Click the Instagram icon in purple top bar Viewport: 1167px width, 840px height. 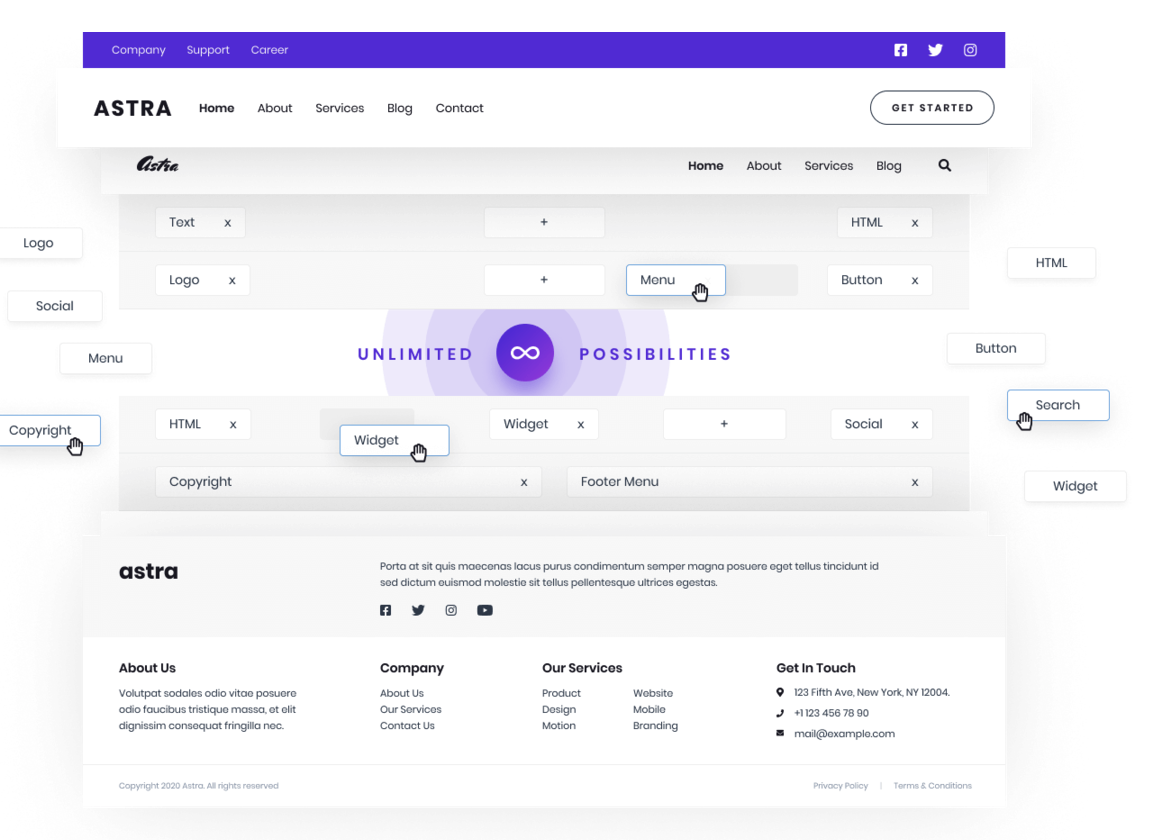(970, 50)
